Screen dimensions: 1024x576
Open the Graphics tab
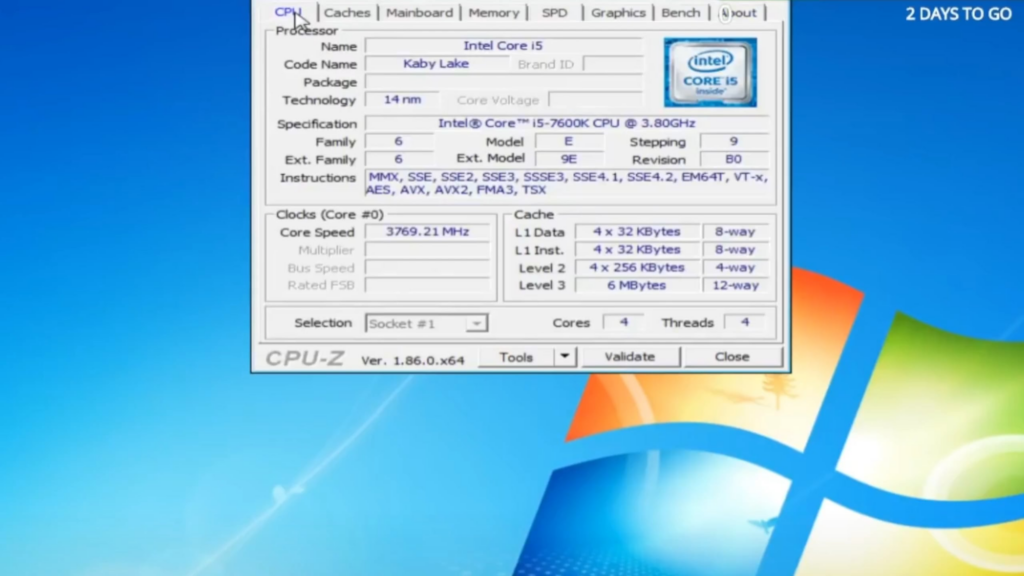[x=618, y=12]
